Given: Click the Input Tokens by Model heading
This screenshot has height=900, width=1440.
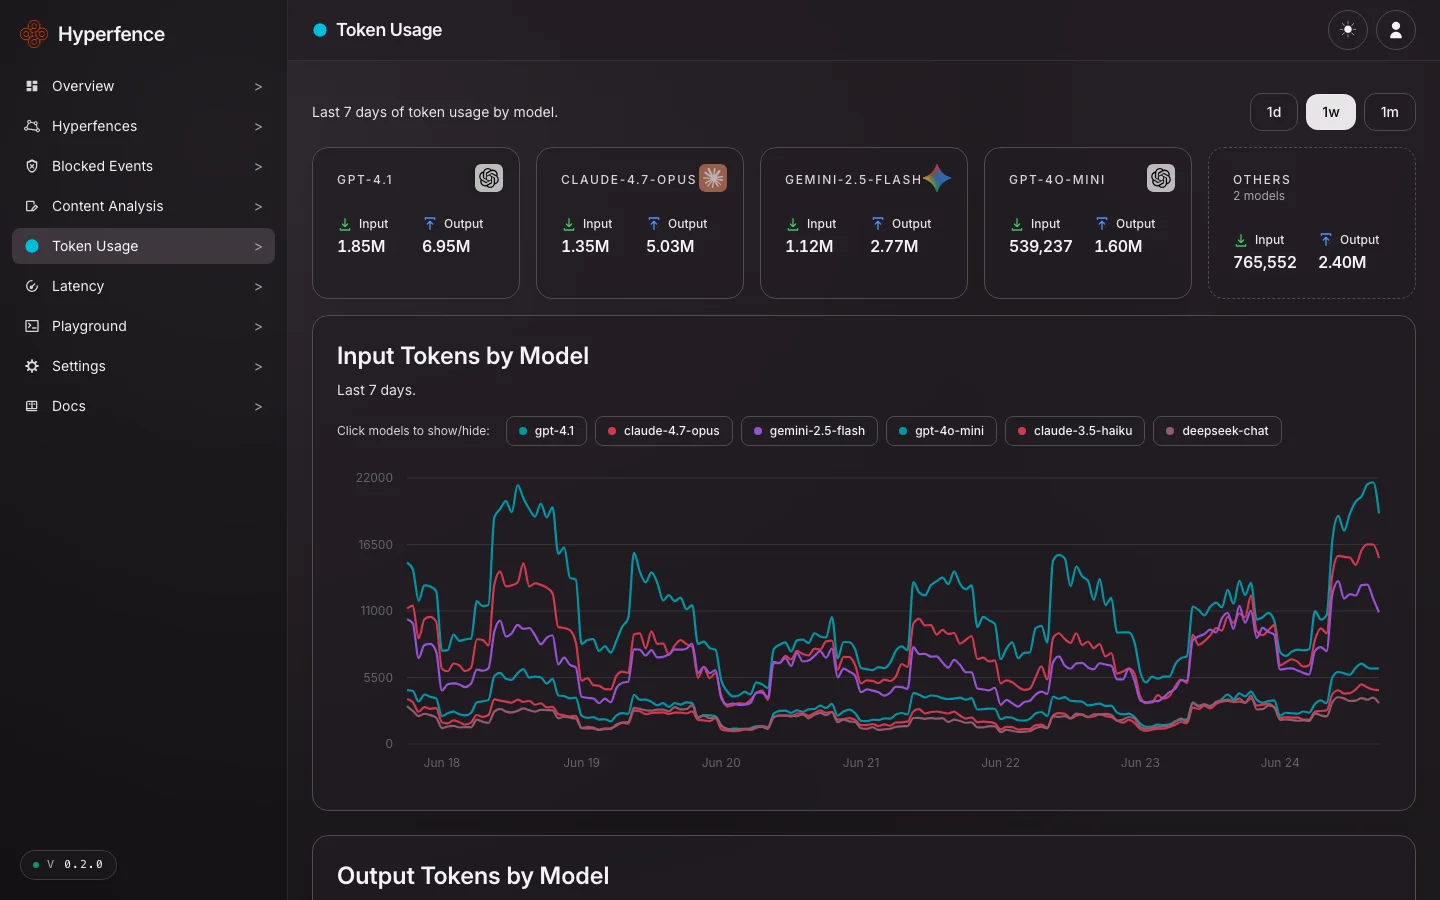Looking at the screenshot, I should tap(463, 356).
